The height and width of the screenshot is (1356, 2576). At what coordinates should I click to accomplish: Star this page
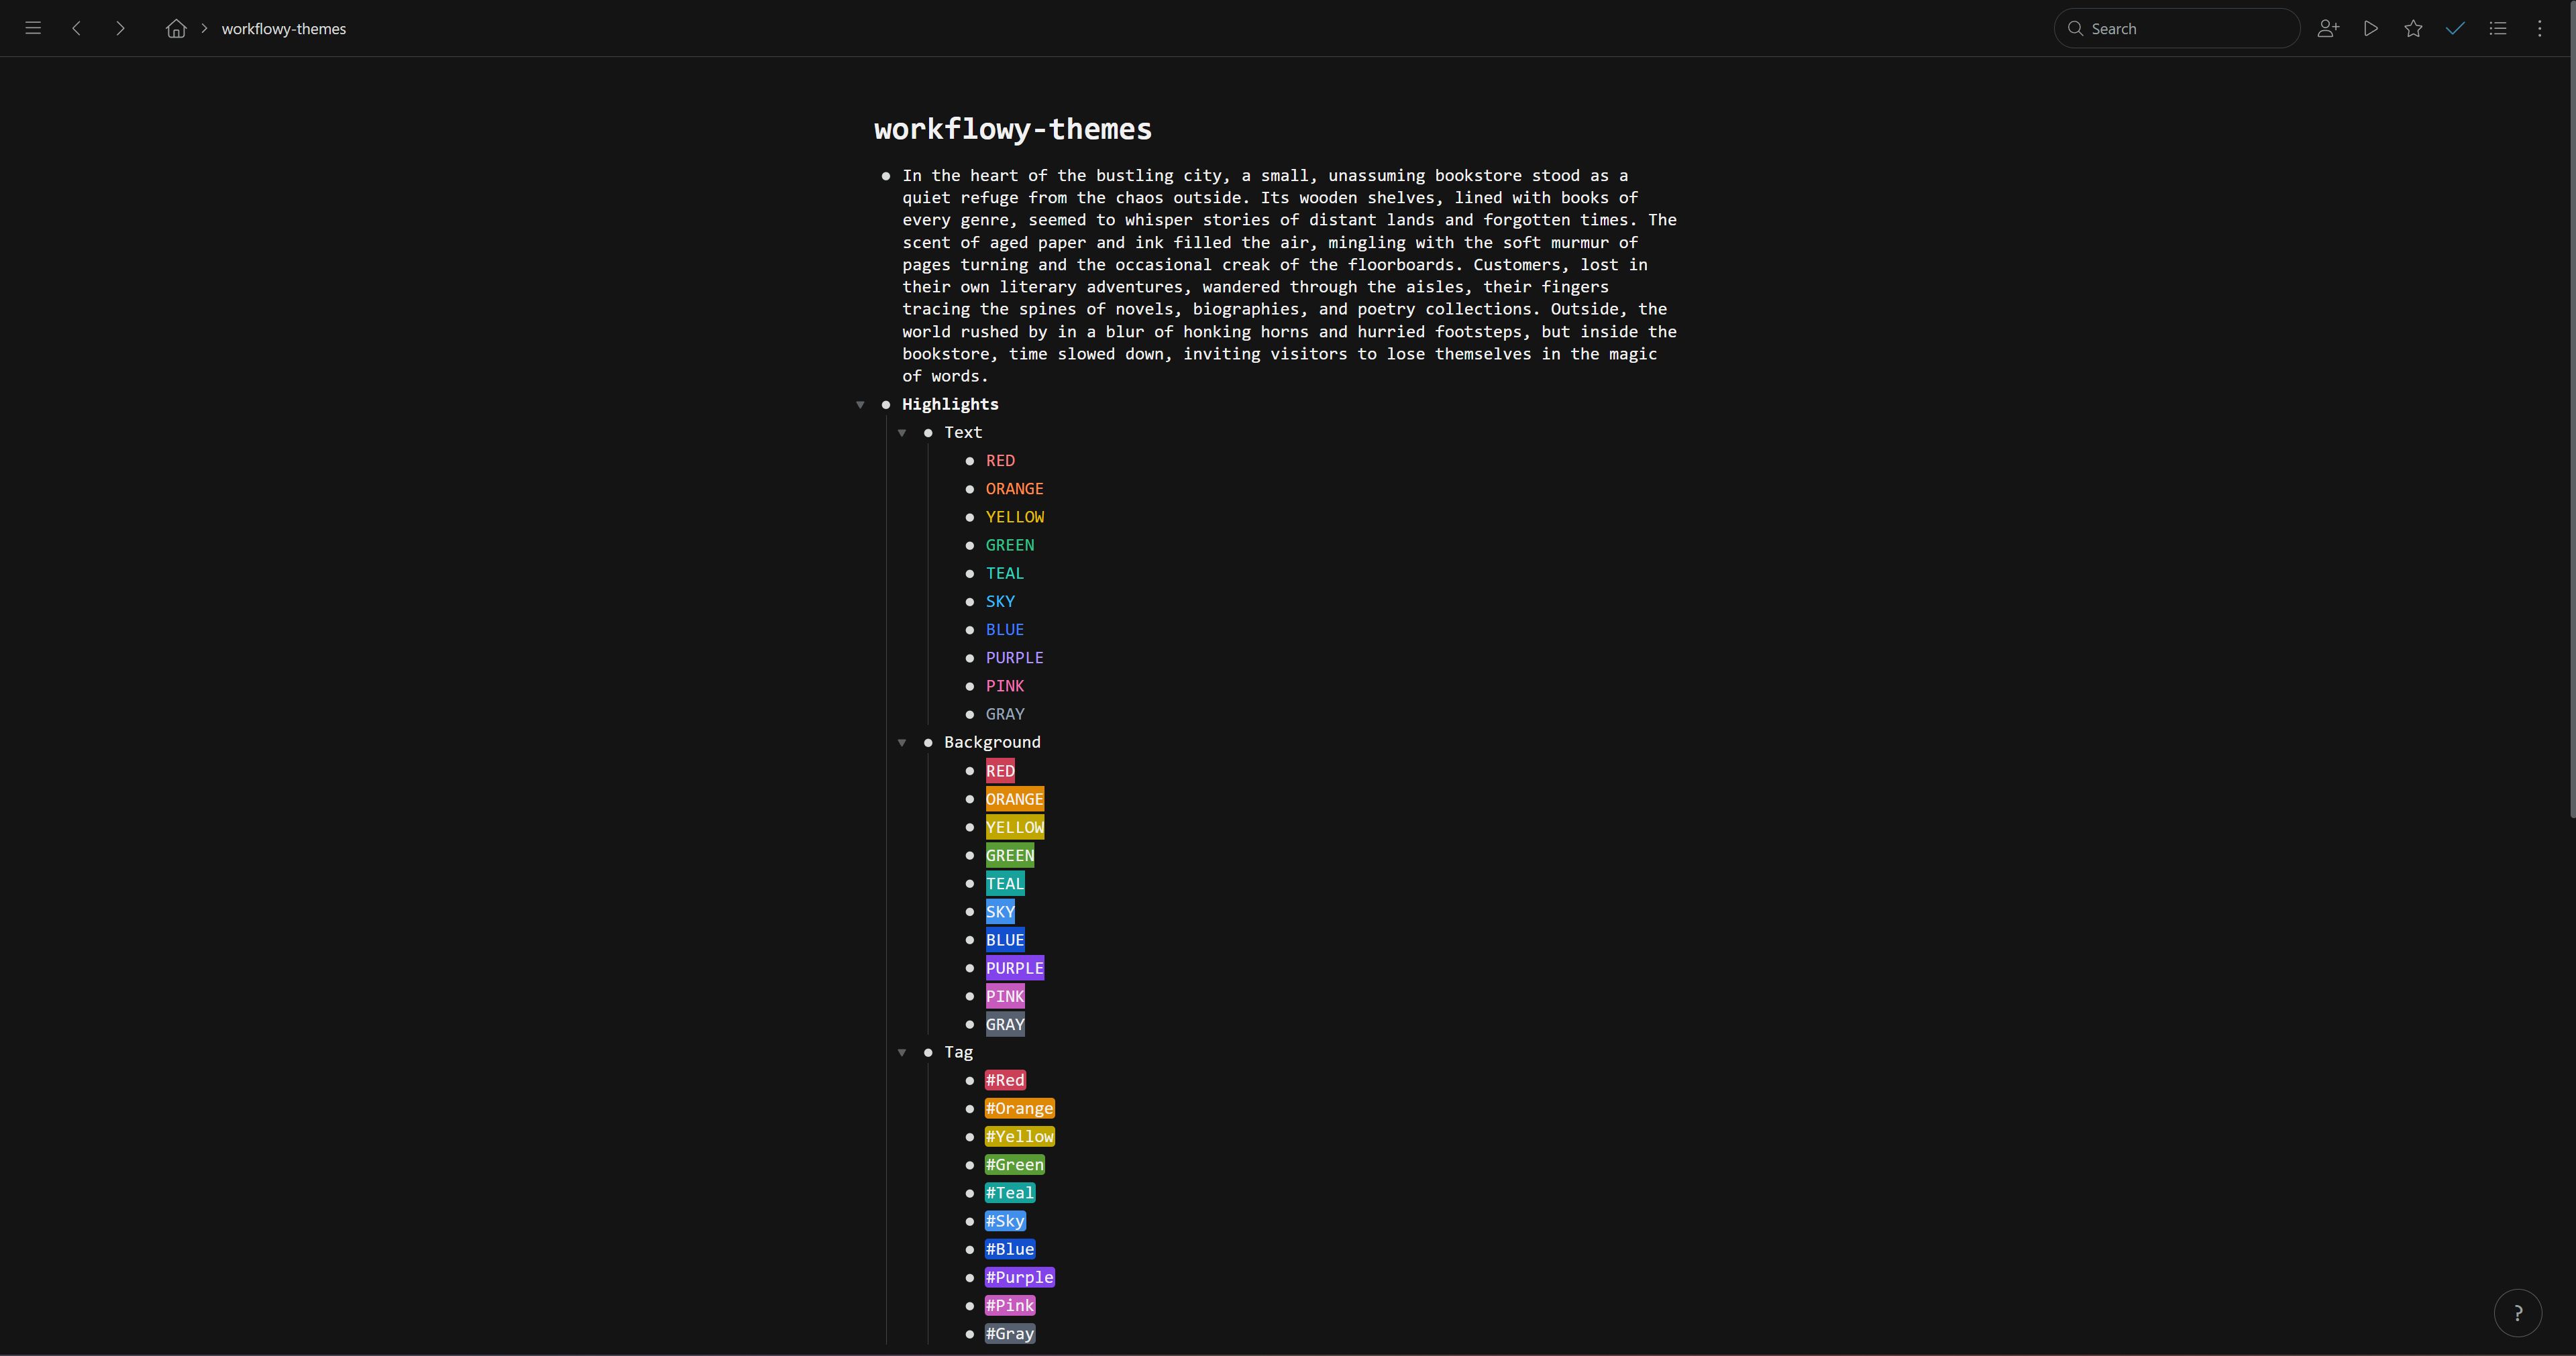click(x=2413, y=28)
